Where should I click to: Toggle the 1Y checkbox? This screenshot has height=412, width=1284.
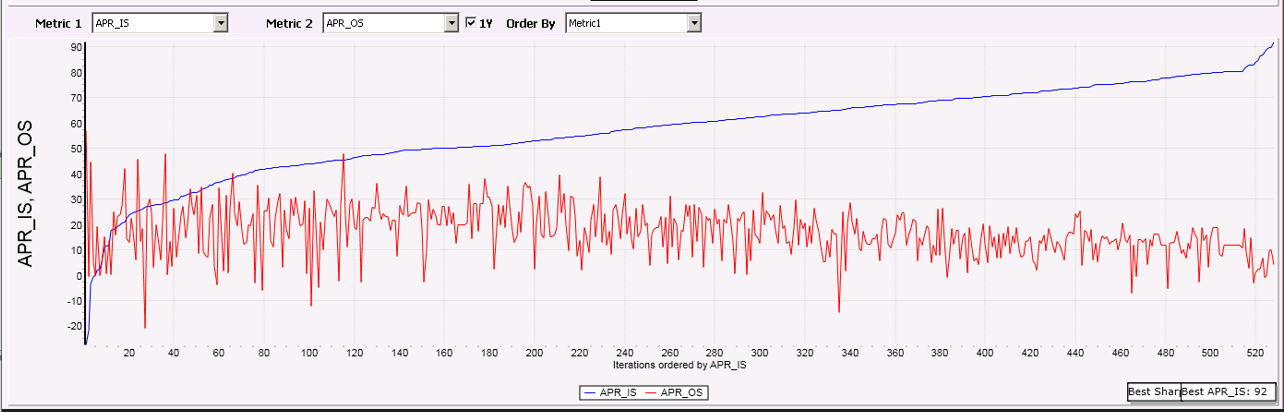(471, 23)
